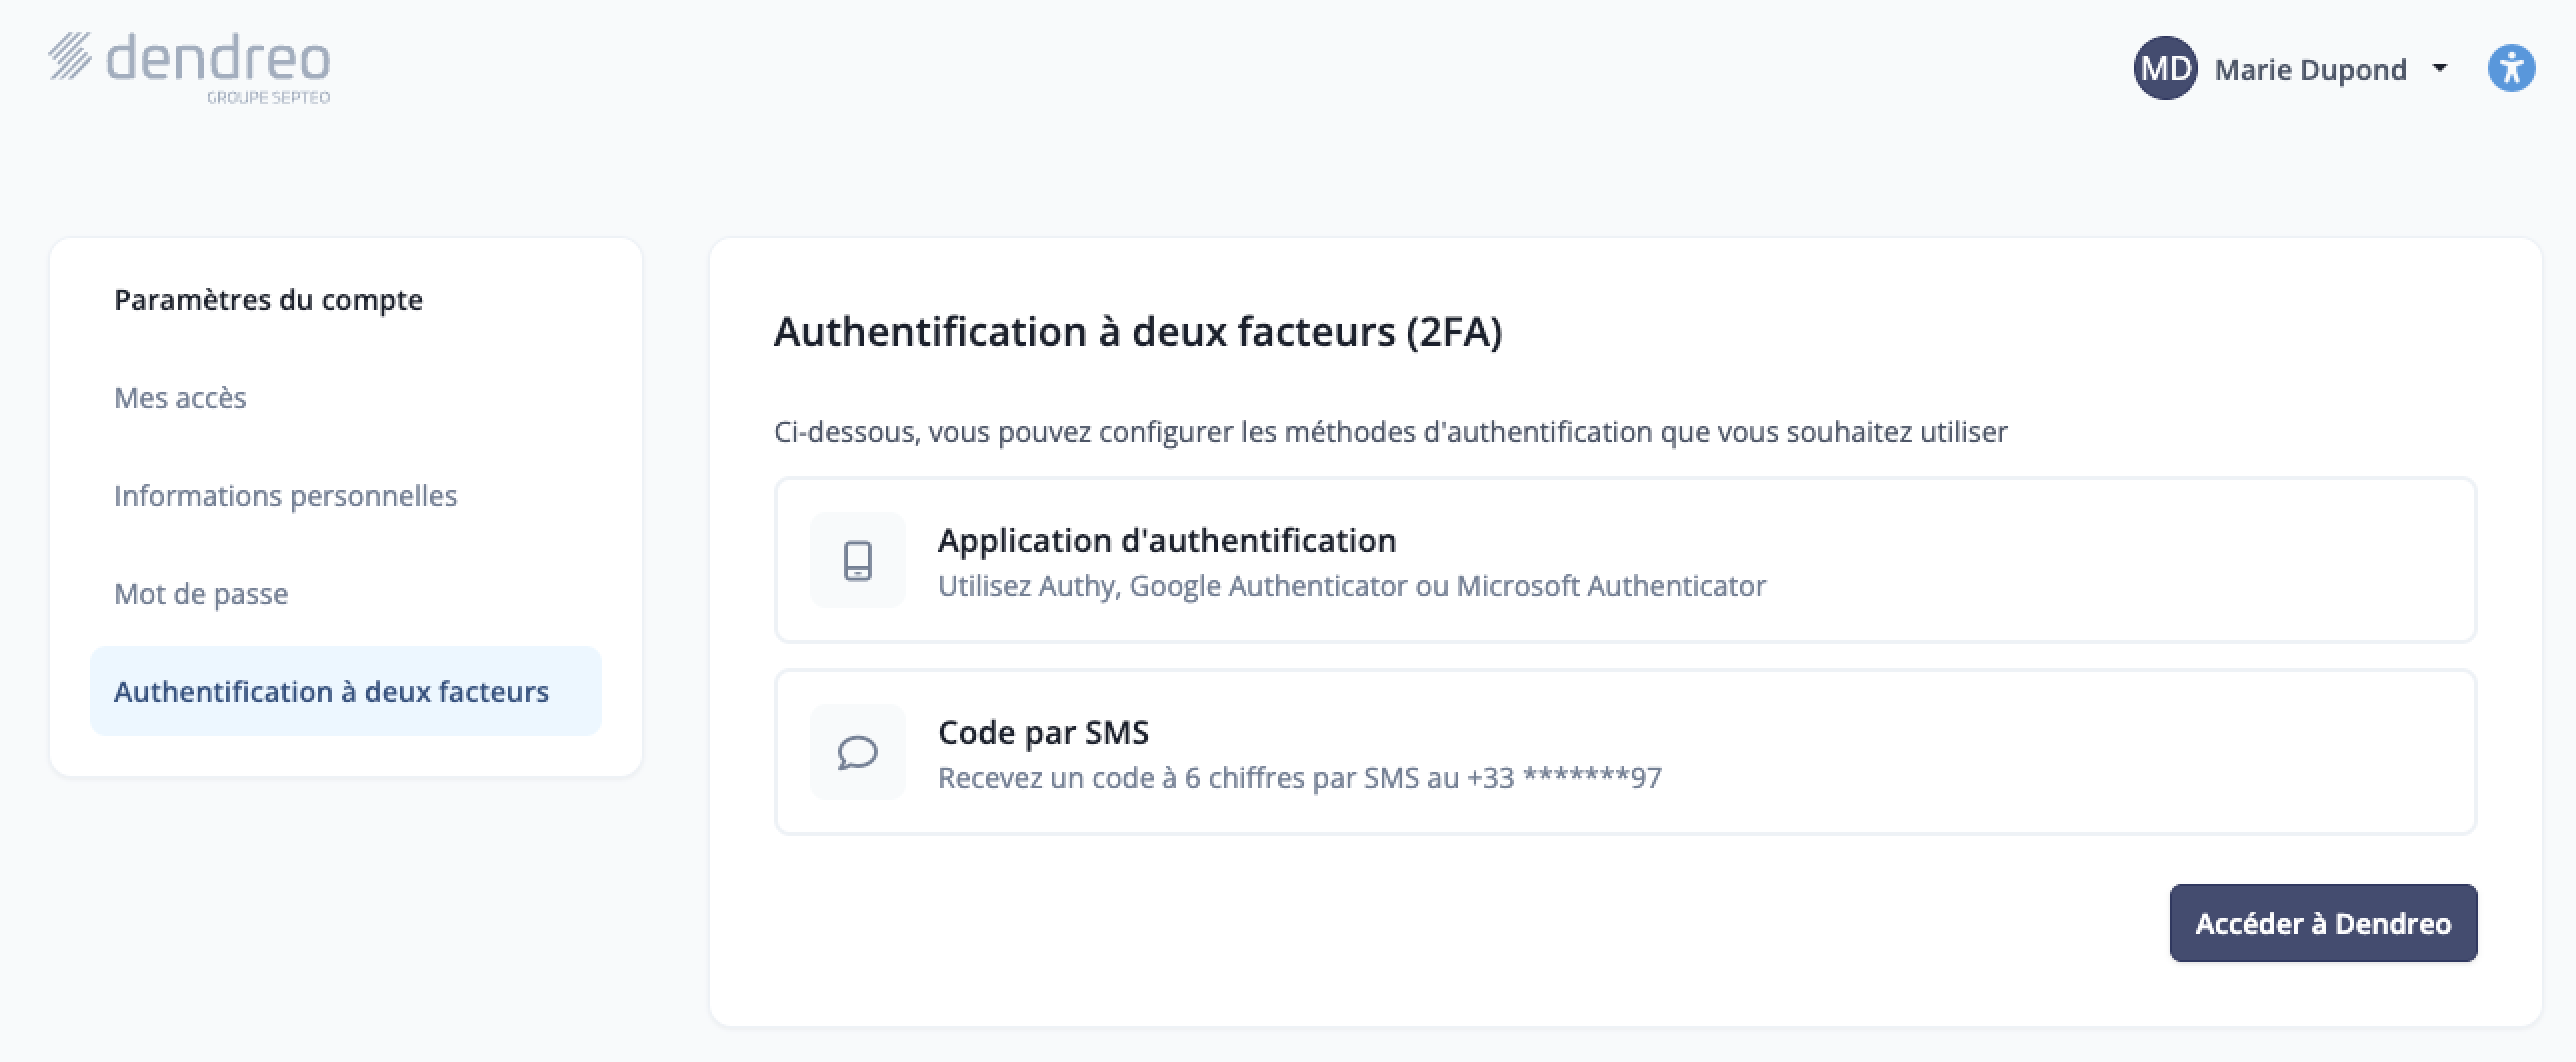
Task: Select Authentification à deux facteurs menu item
Action: pos(331,692)
